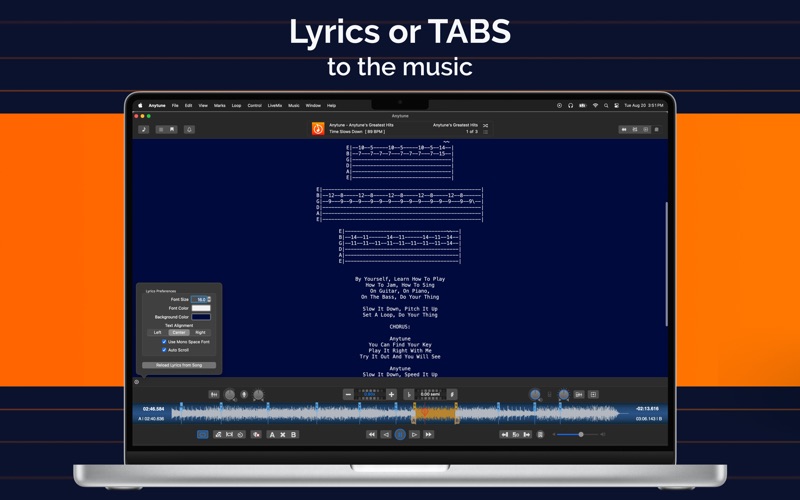
Task: Click the menu bar date and time
Action: point(644,106)
